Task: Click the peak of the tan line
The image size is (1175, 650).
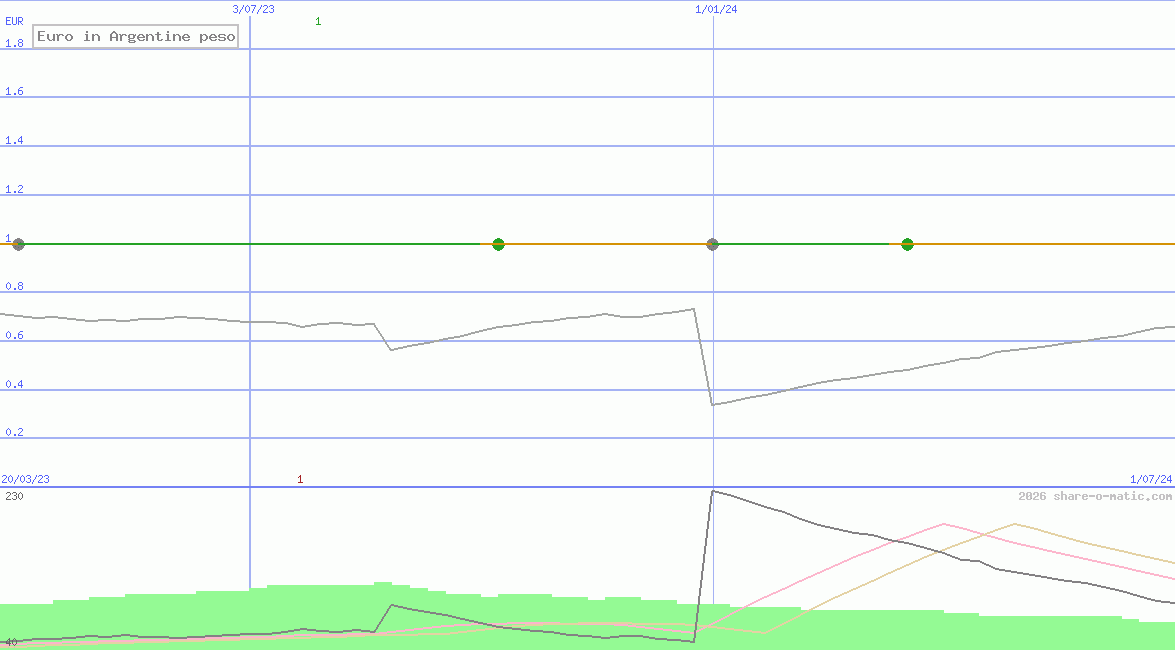Action: click(x=1015, y=523)
